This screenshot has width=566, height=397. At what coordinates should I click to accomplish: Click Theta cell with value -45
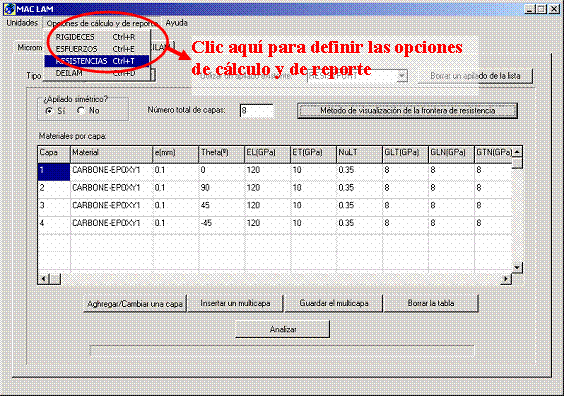(221, 225)
